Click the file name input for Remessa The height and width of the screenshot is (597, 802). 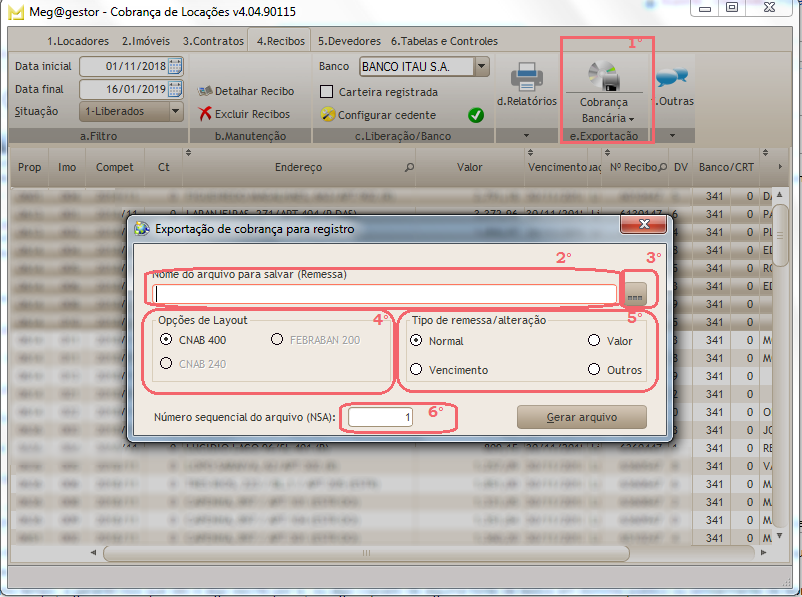click(385, 293)
